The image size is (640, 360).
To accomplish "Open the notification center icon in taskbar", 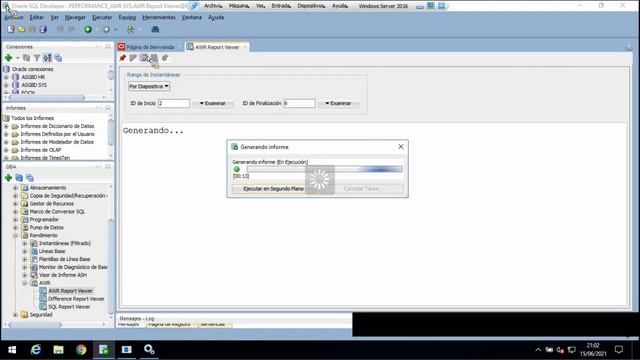I will (x=619, y=350).
